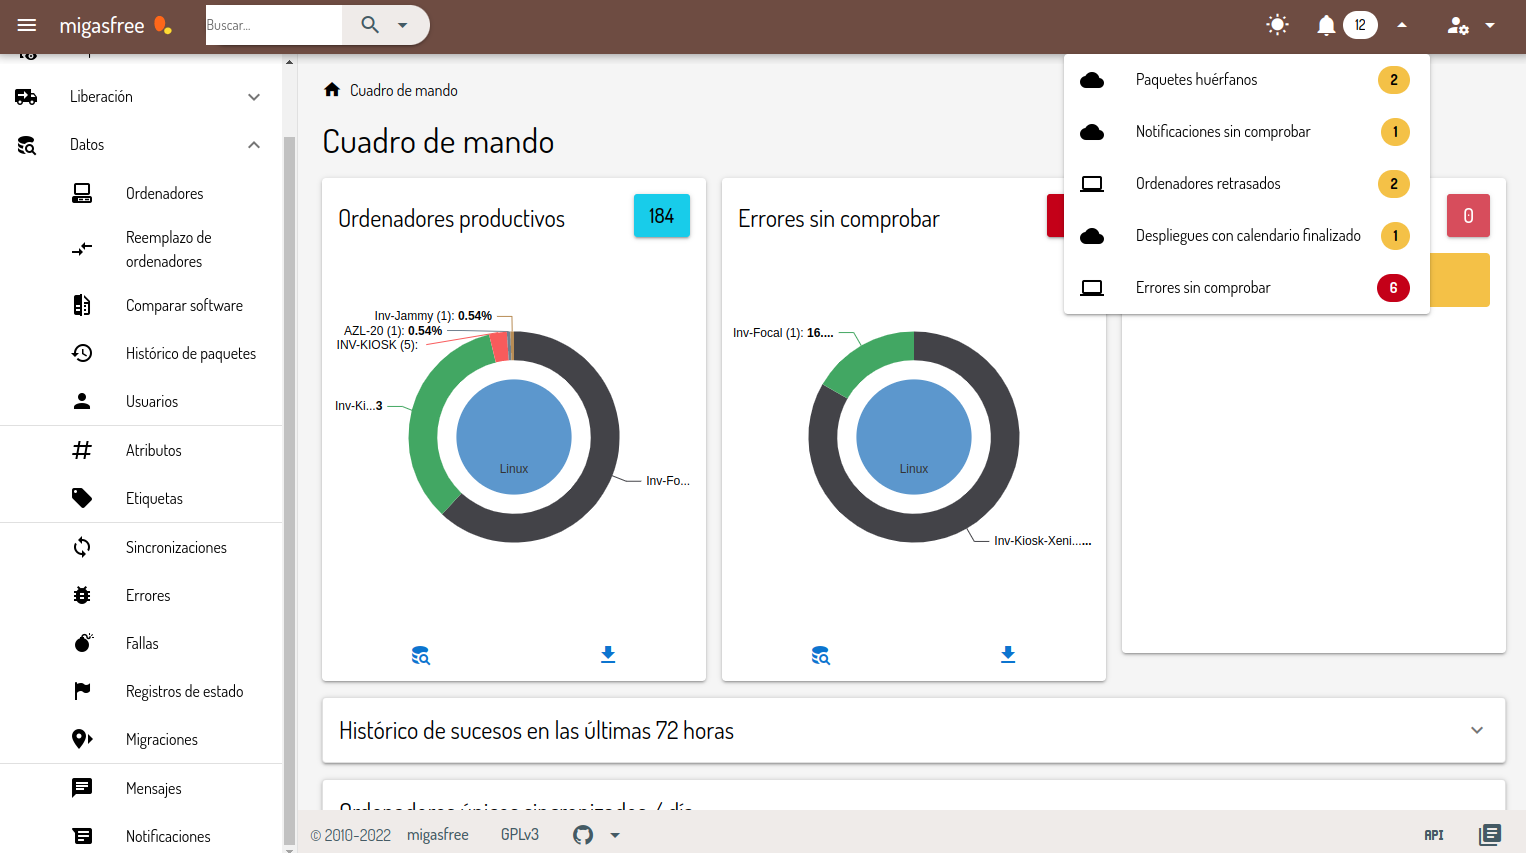The width and height of the screenshot is (1526, 853).
Task: Click the Comparar software compare icon
Action: [x=82, y=305]
